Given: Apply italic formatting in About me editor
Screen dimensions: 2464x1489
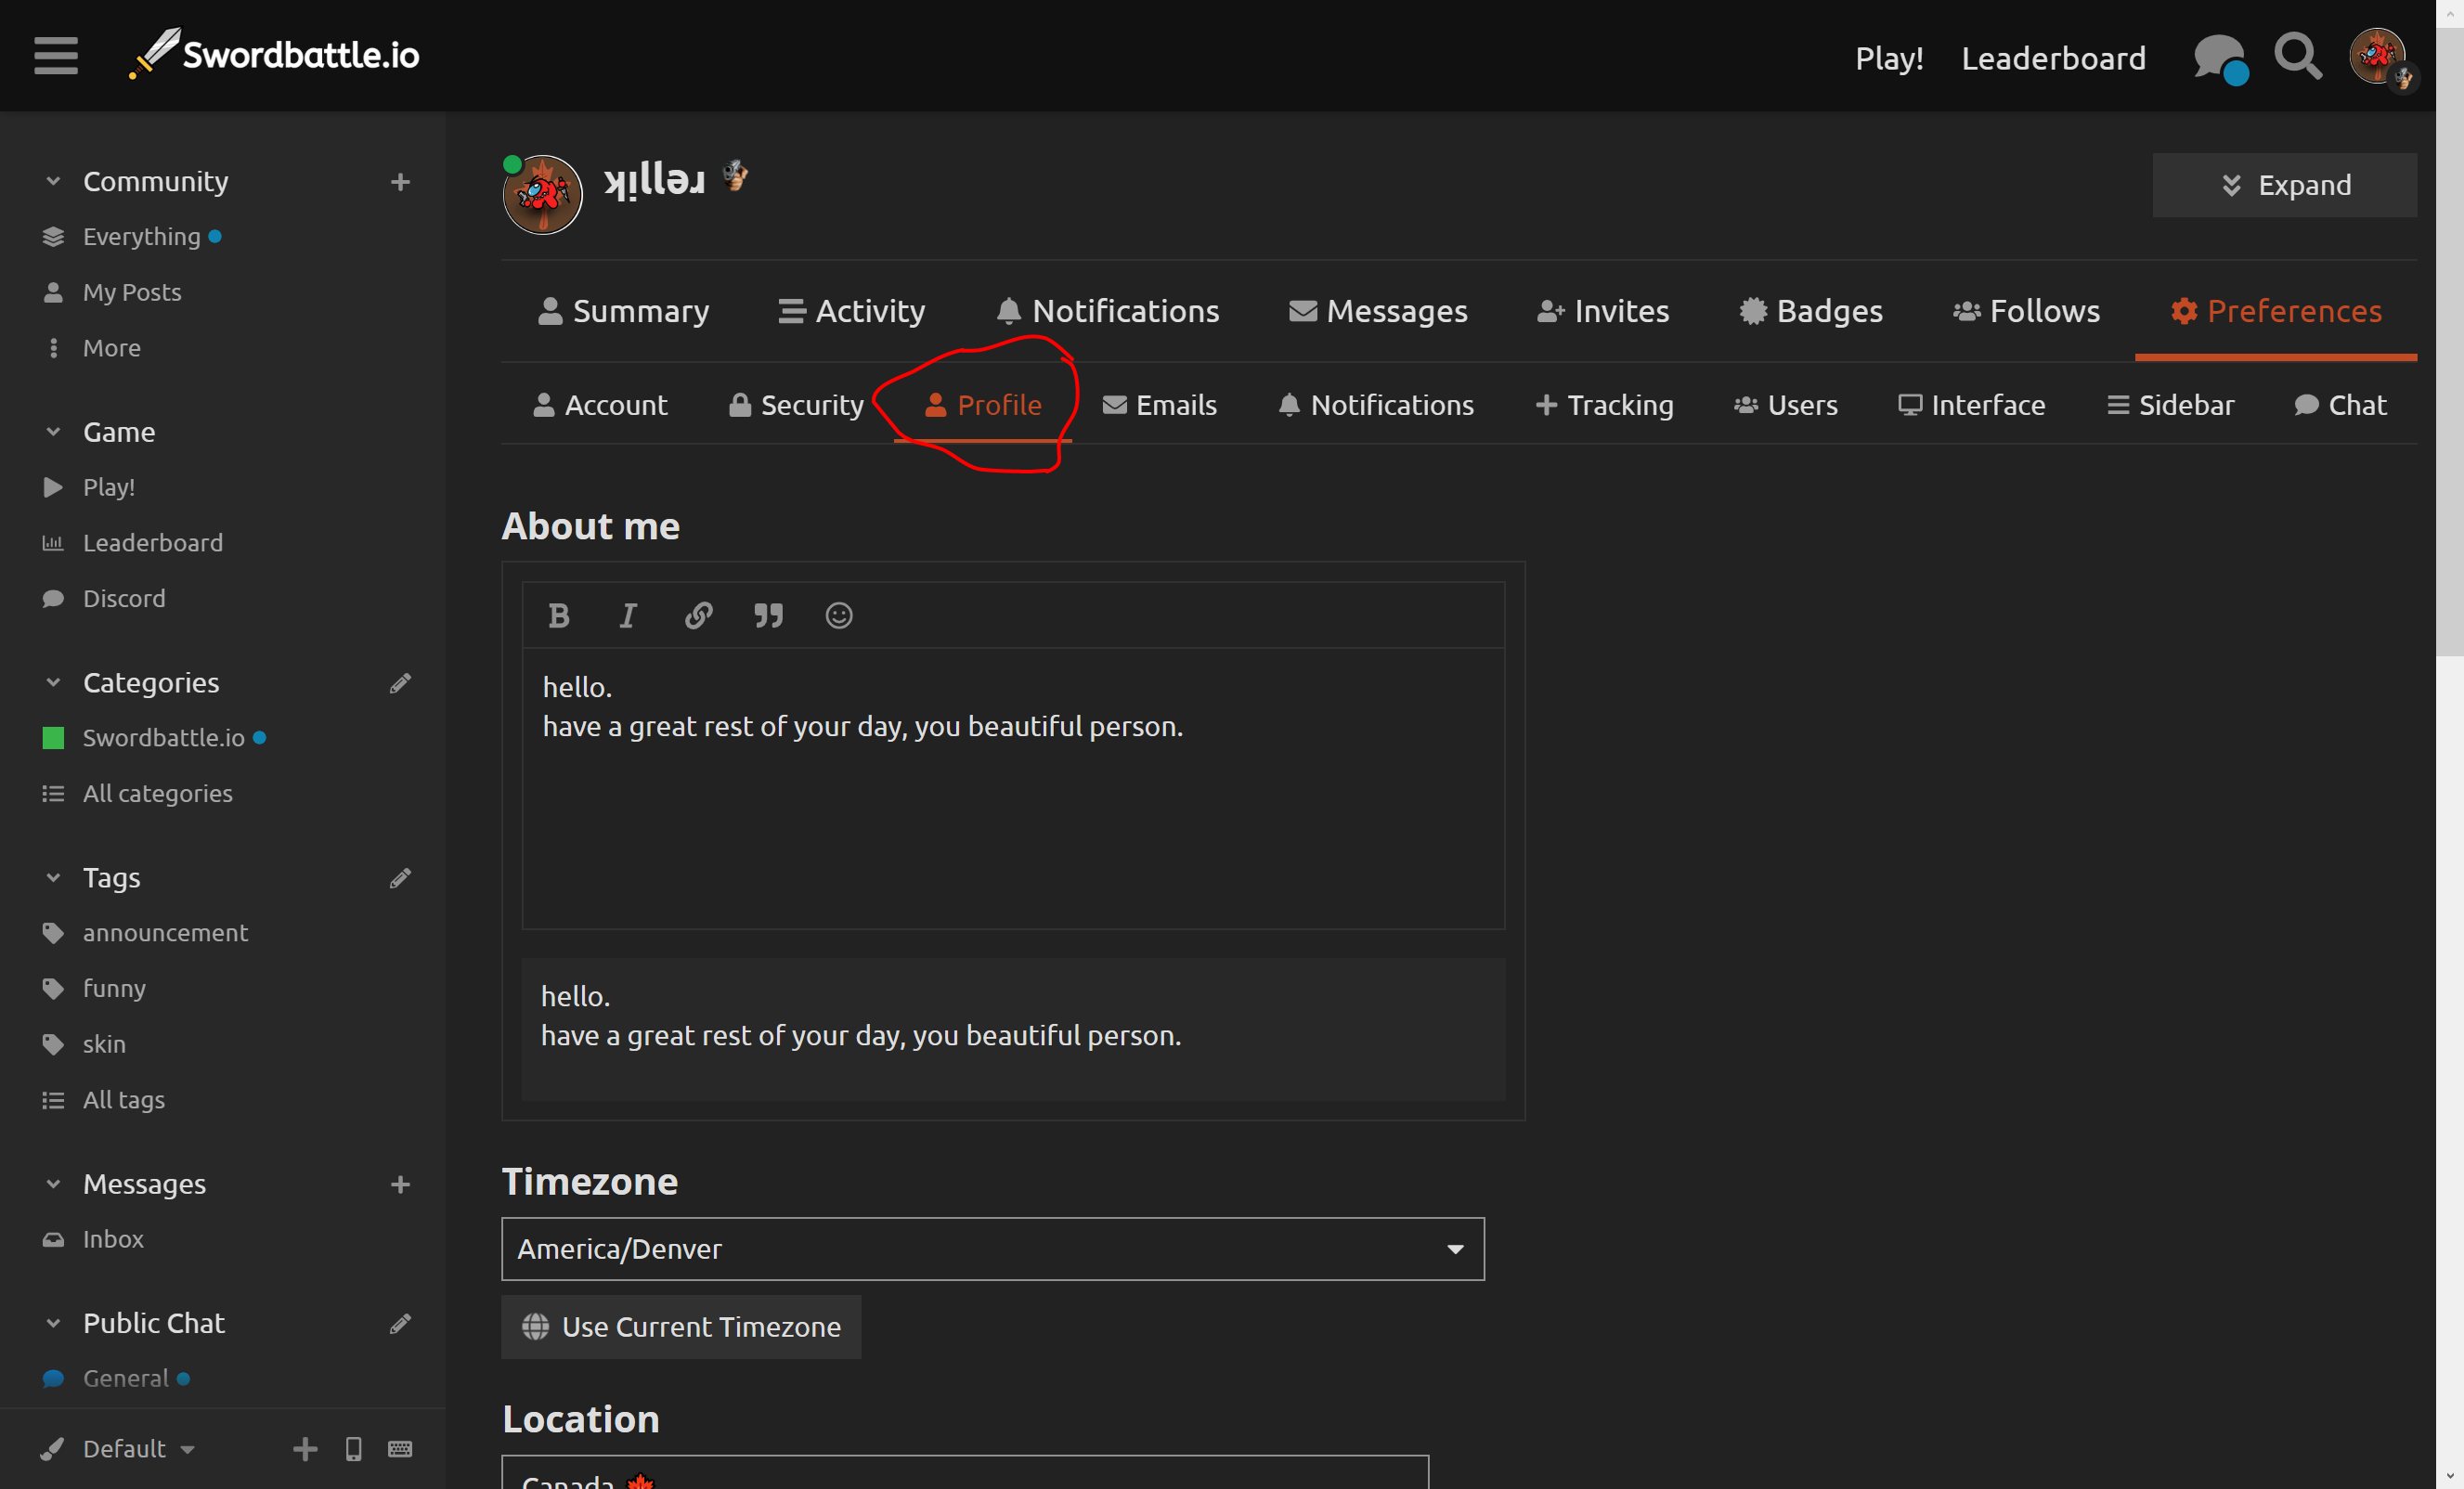Looking at the screenshot, I should 628,615.
